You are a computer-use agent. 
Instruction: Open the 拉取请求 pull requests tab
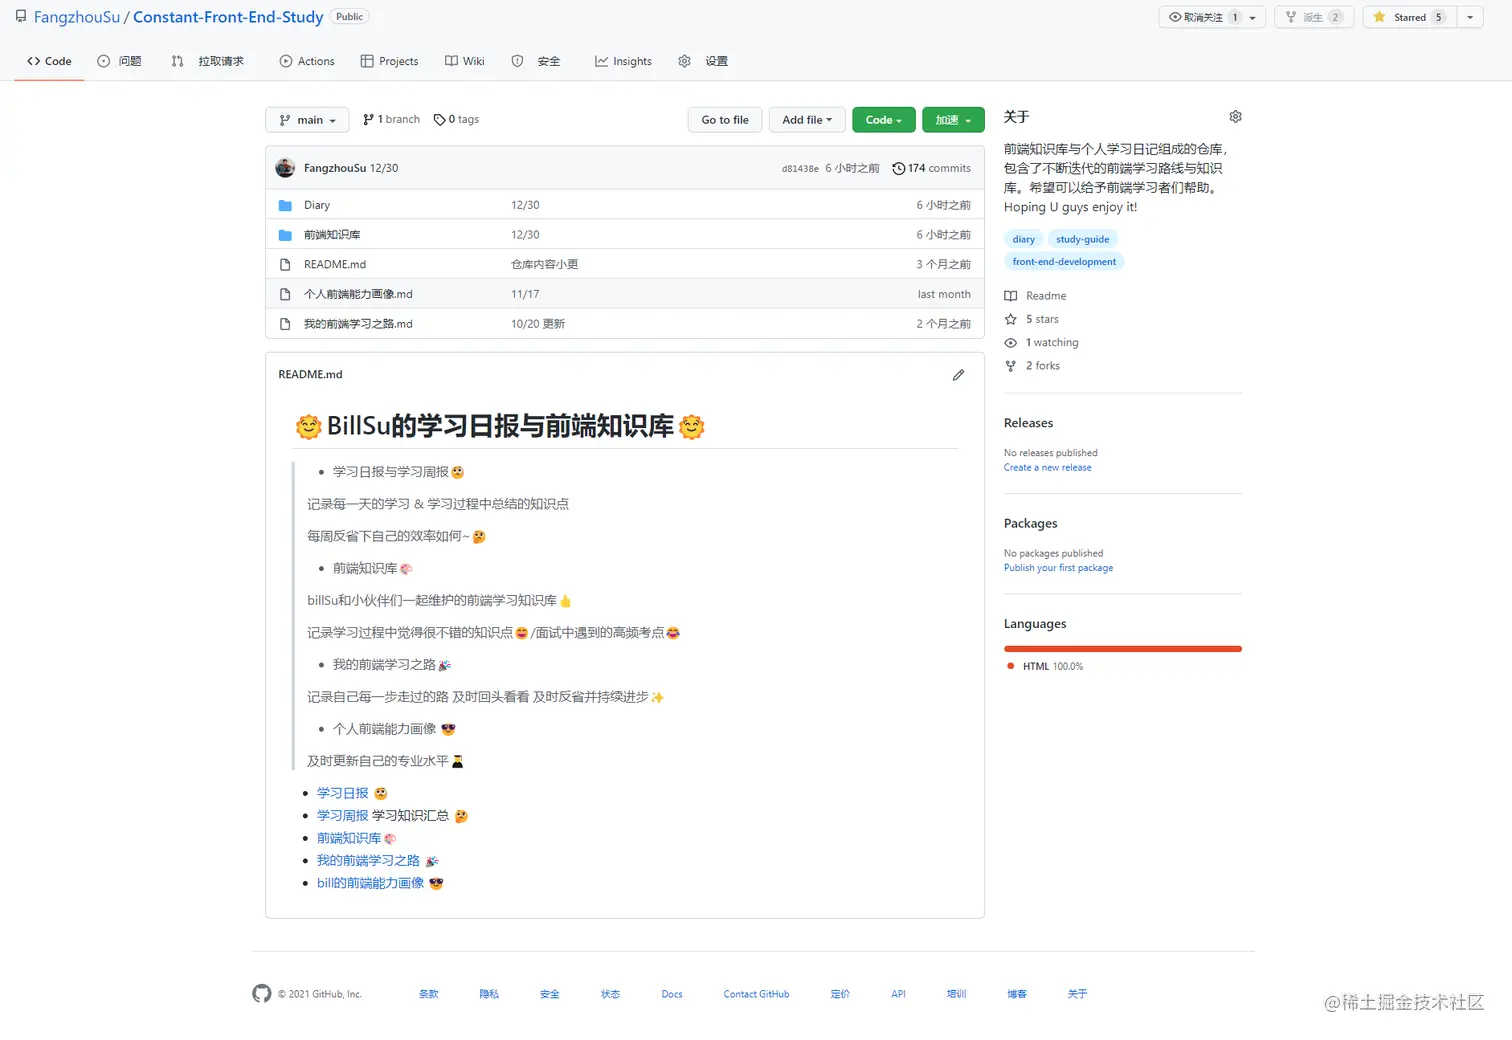tap(208, 61)
